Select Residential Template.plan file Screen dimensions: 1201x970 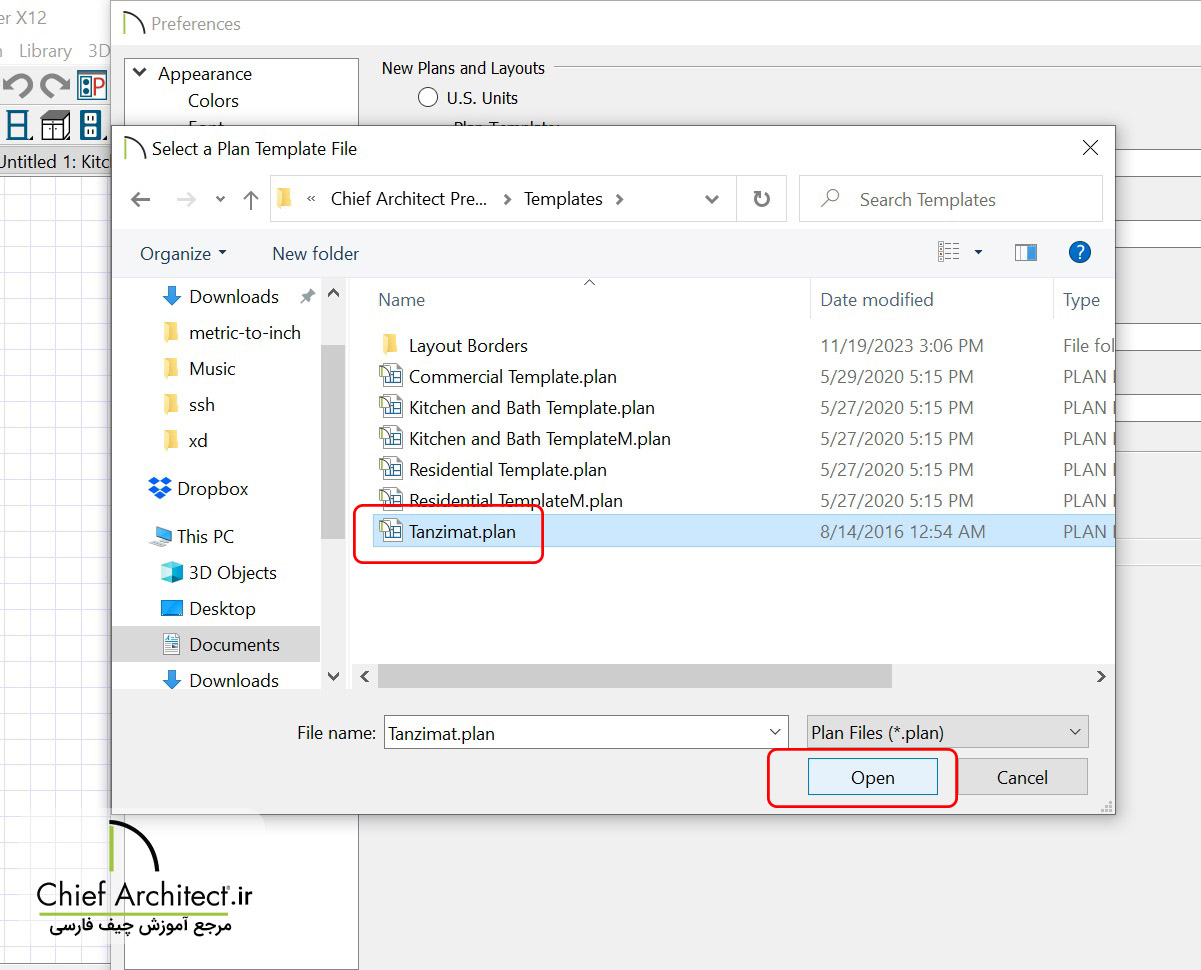(x=507, y=470)
